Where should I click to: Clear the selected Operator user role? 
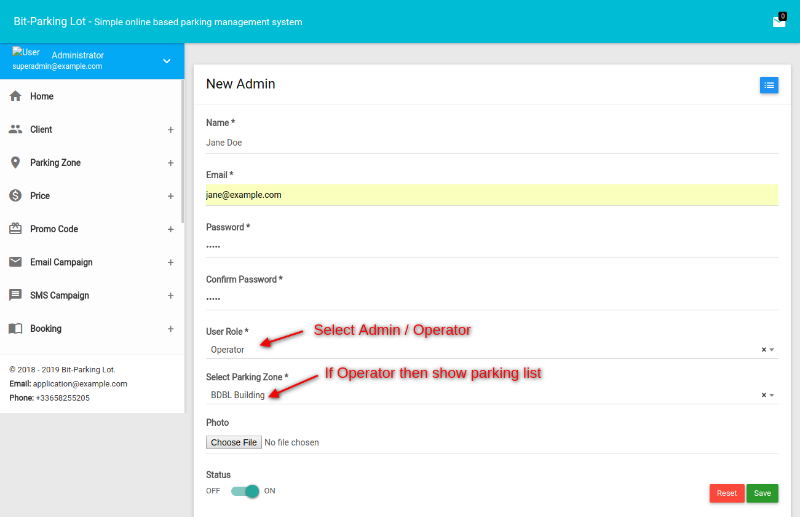(x=763, y=350)
